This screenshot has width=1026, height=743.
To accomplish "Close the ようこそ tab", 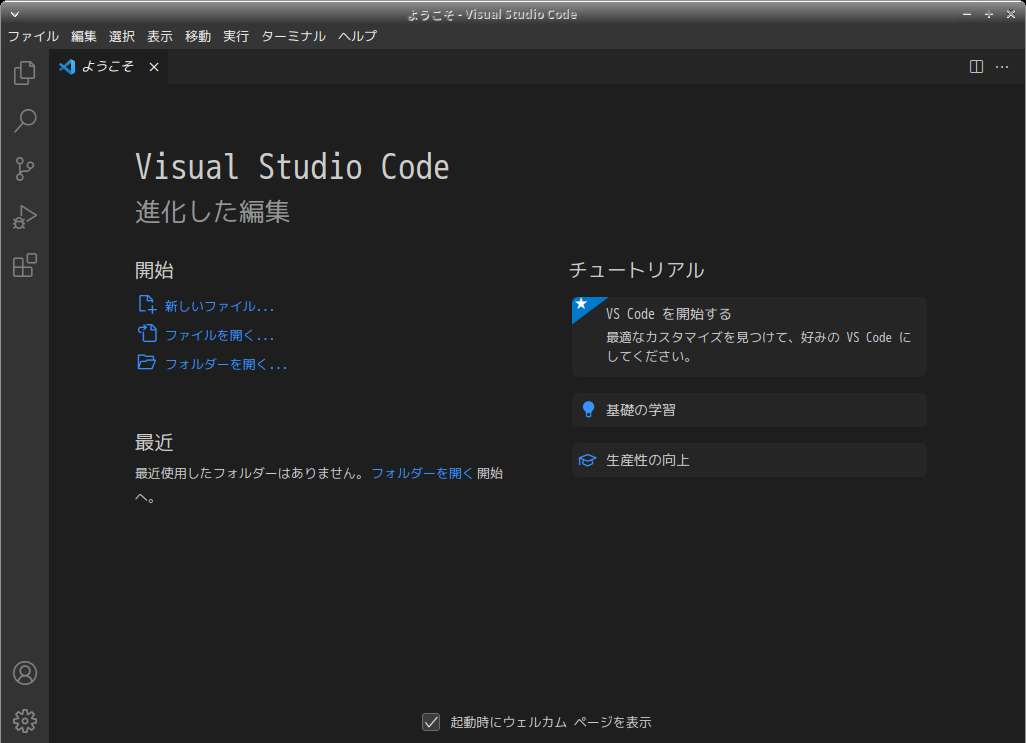I will pos(154,67).
